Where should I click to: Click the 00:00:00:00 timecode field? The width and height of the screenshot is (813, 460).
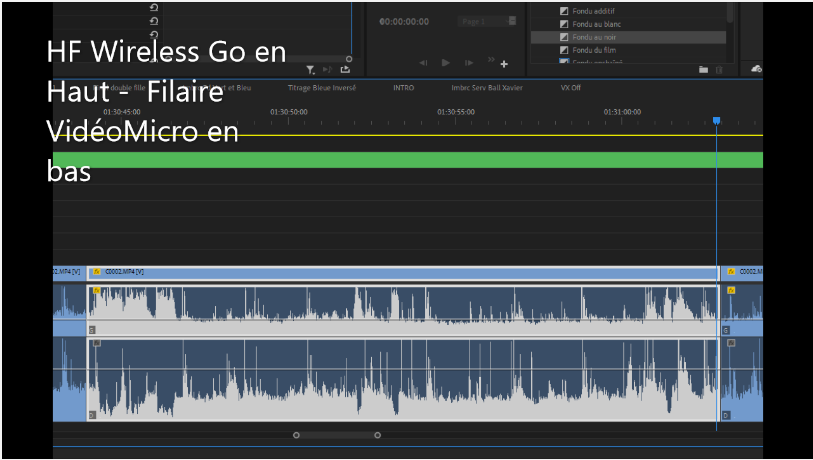click(x=404, y=22)
